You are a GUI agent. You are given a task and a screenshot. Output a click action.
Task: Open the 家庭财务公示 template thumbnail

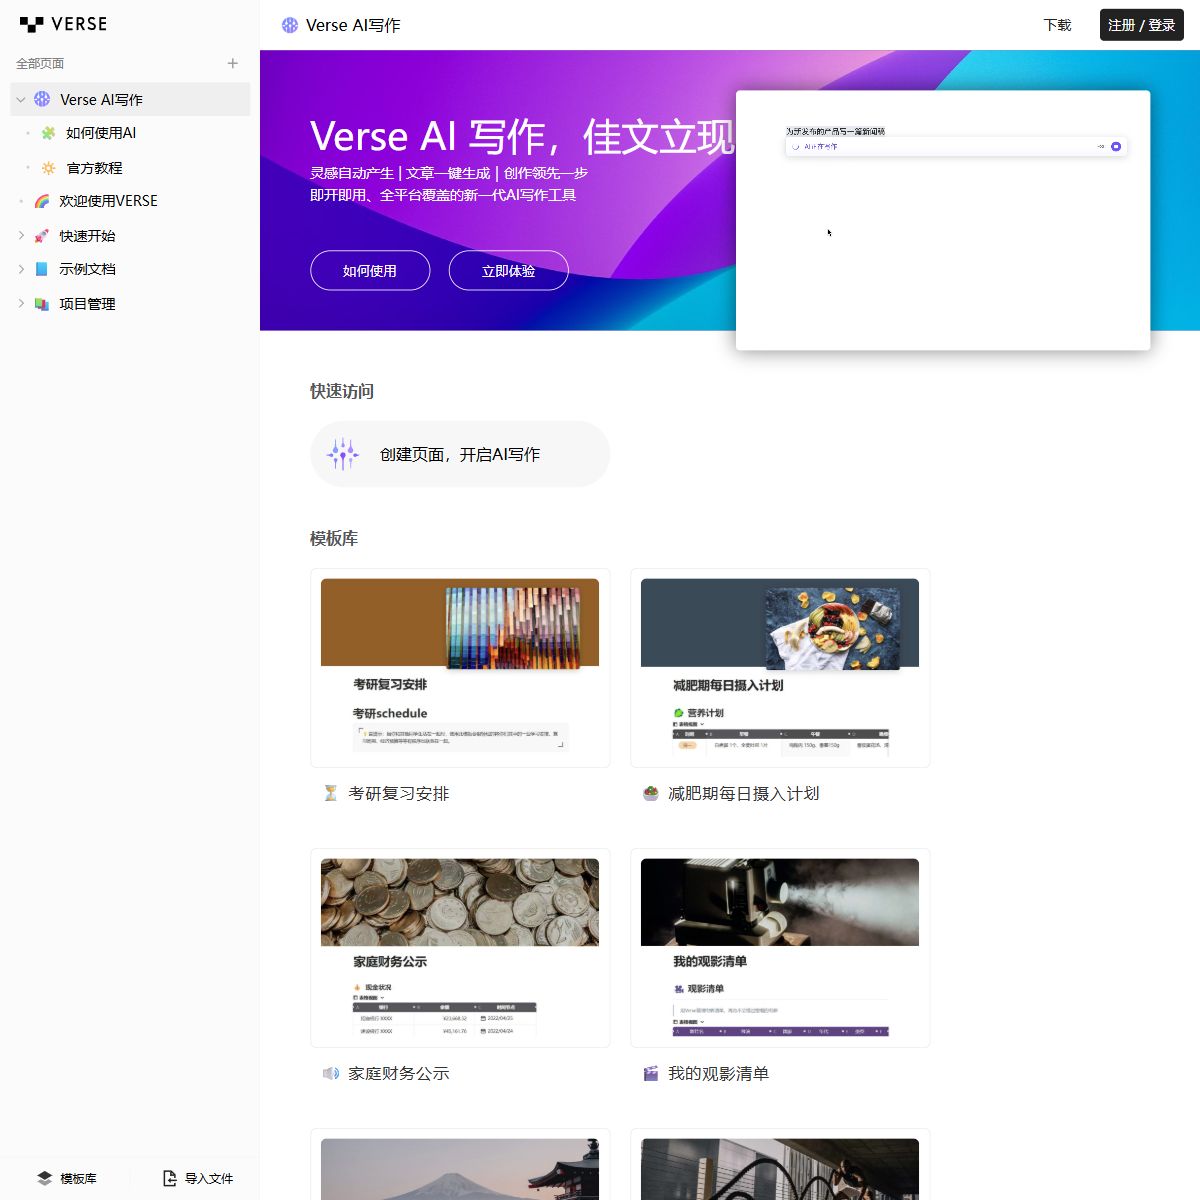click(x=460, y=948)
